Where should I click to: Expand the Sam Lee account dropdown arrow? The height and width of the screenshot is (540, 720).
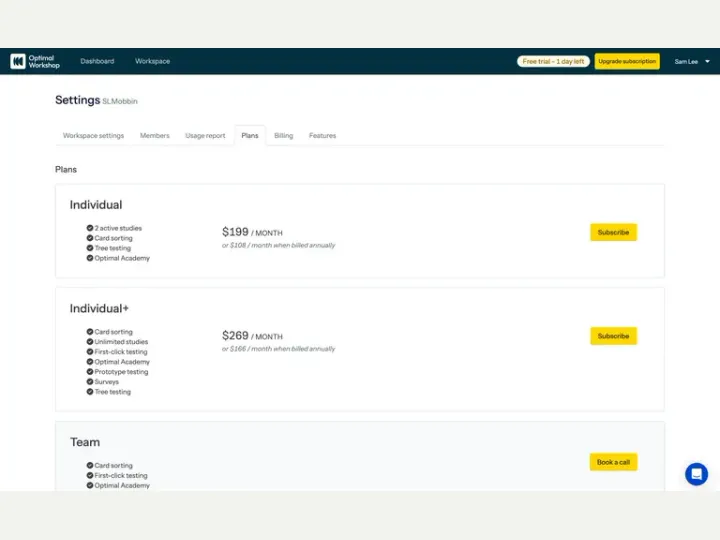(707, 62)
